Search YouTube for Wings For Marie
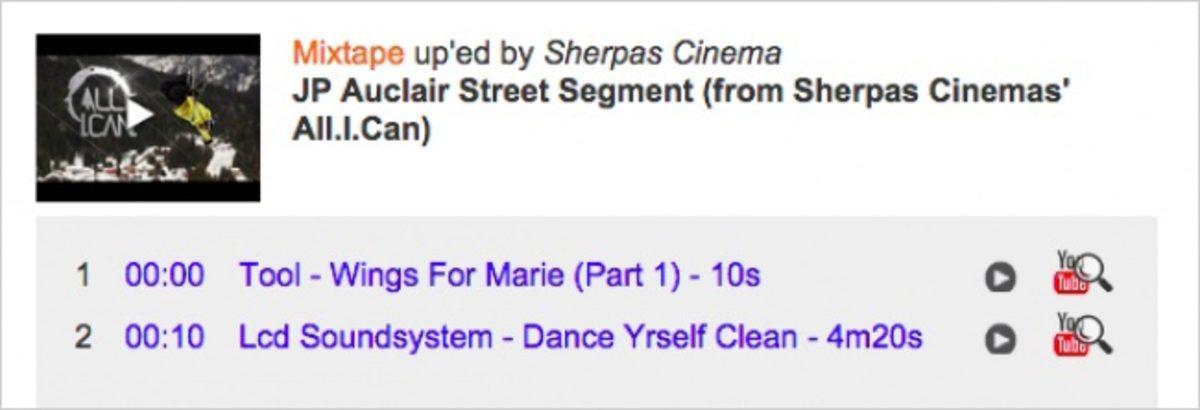The image size is (1200, 410). [x=1084, y=273]
